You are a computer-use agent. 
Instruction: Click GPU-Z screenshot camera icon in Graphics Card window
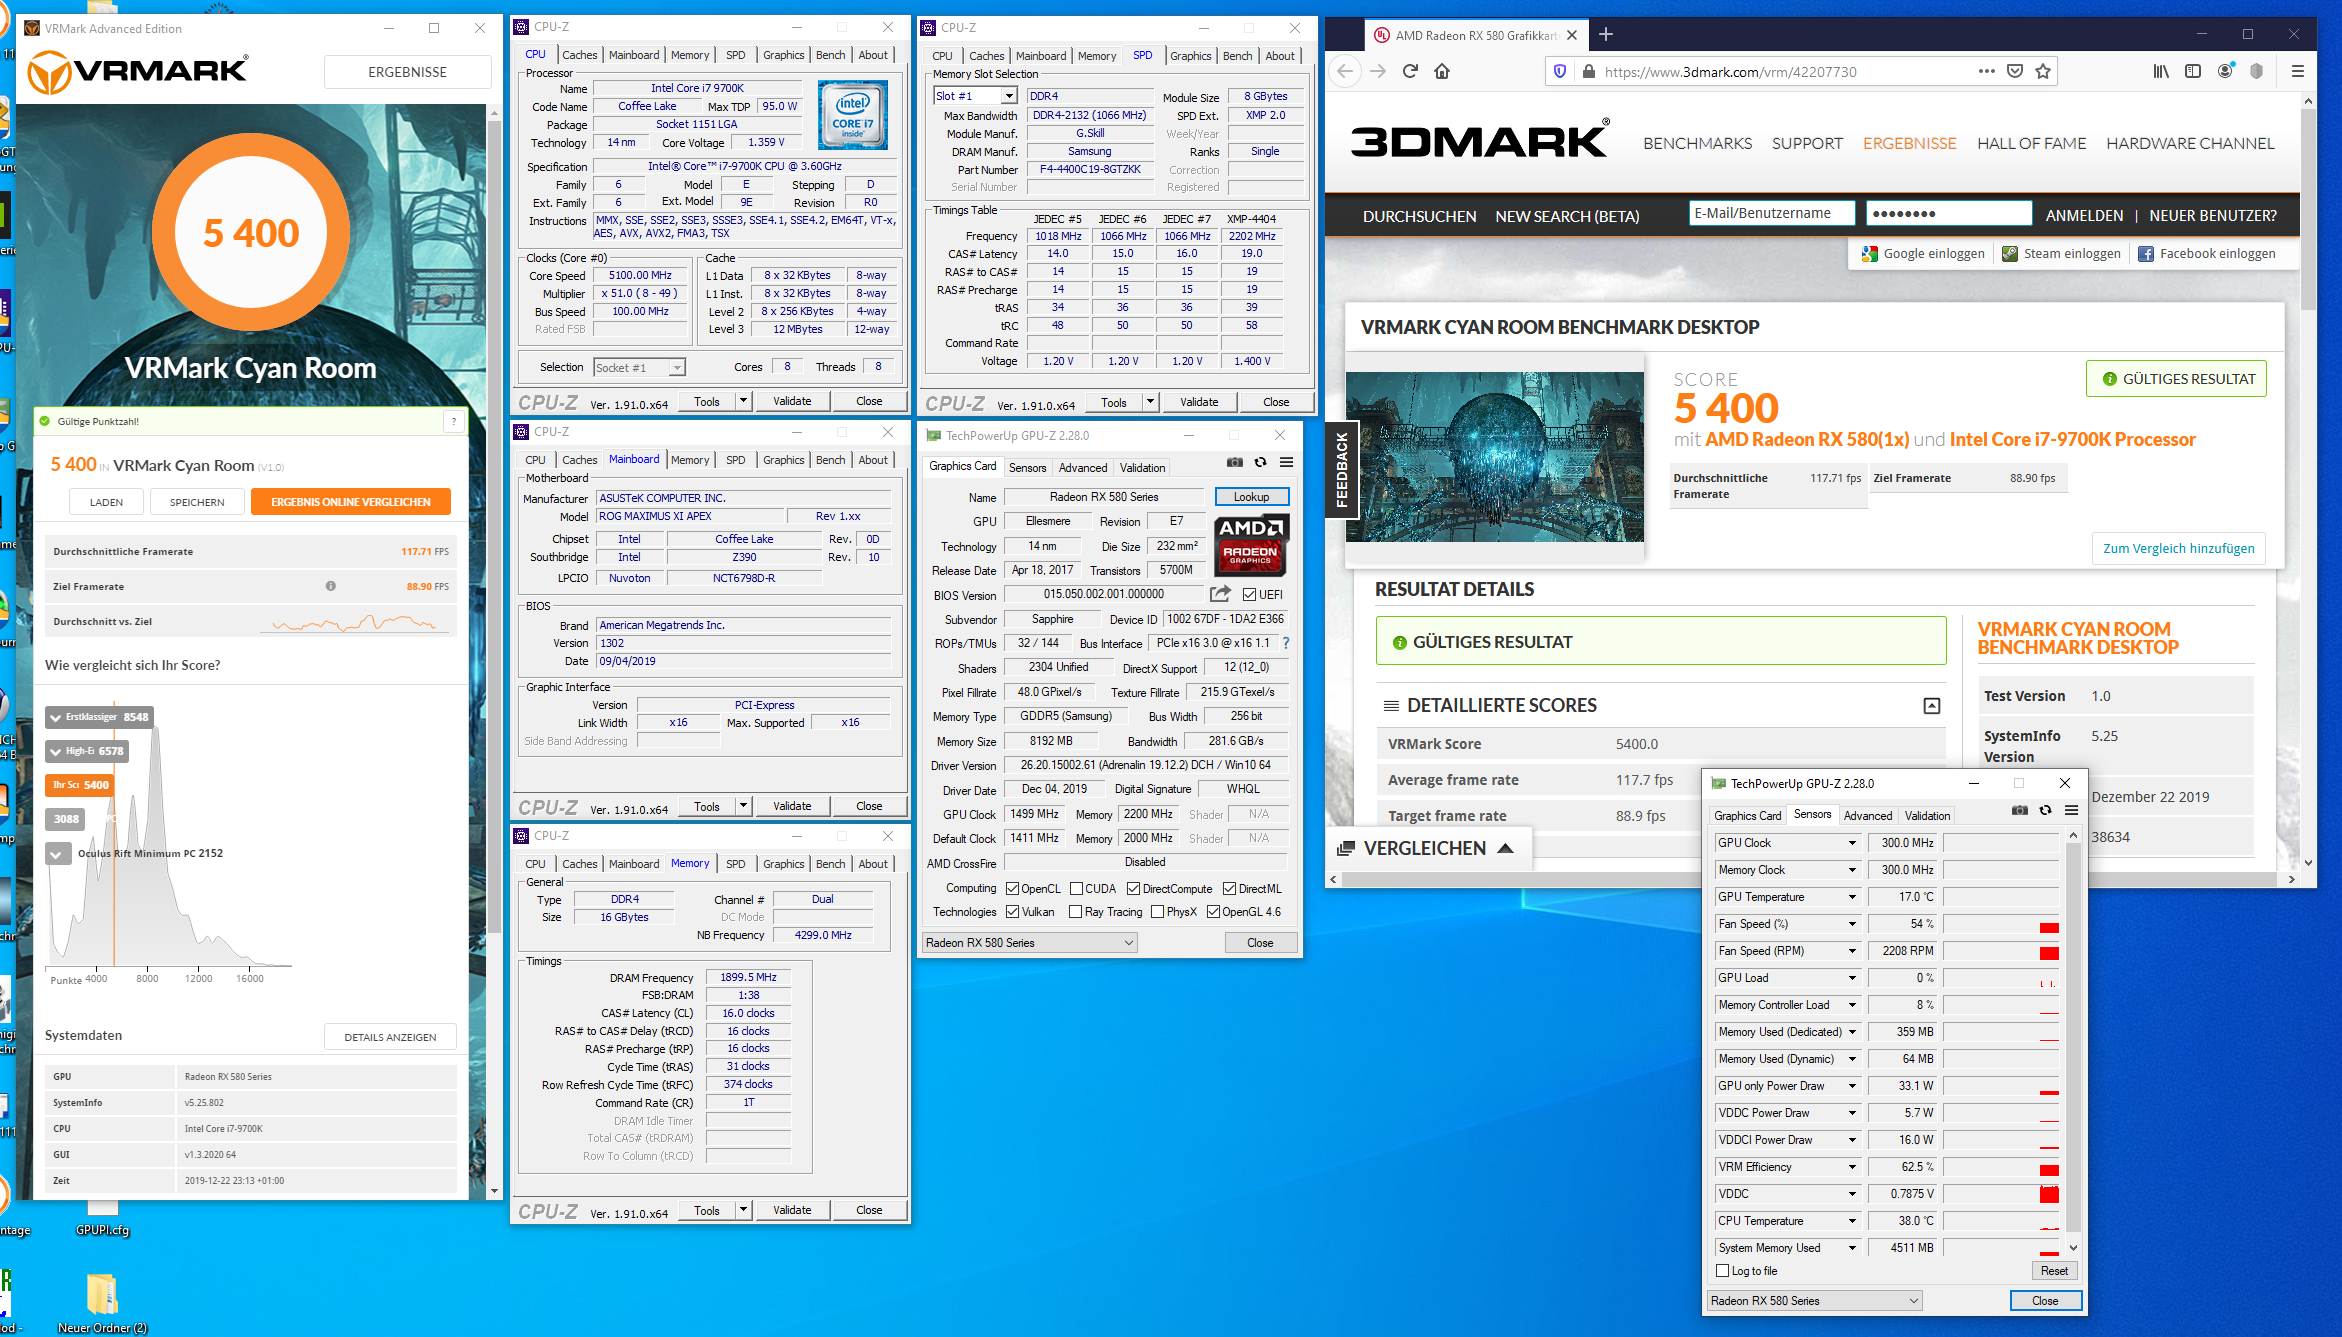pyautogui.click(x=1235, y=462)
